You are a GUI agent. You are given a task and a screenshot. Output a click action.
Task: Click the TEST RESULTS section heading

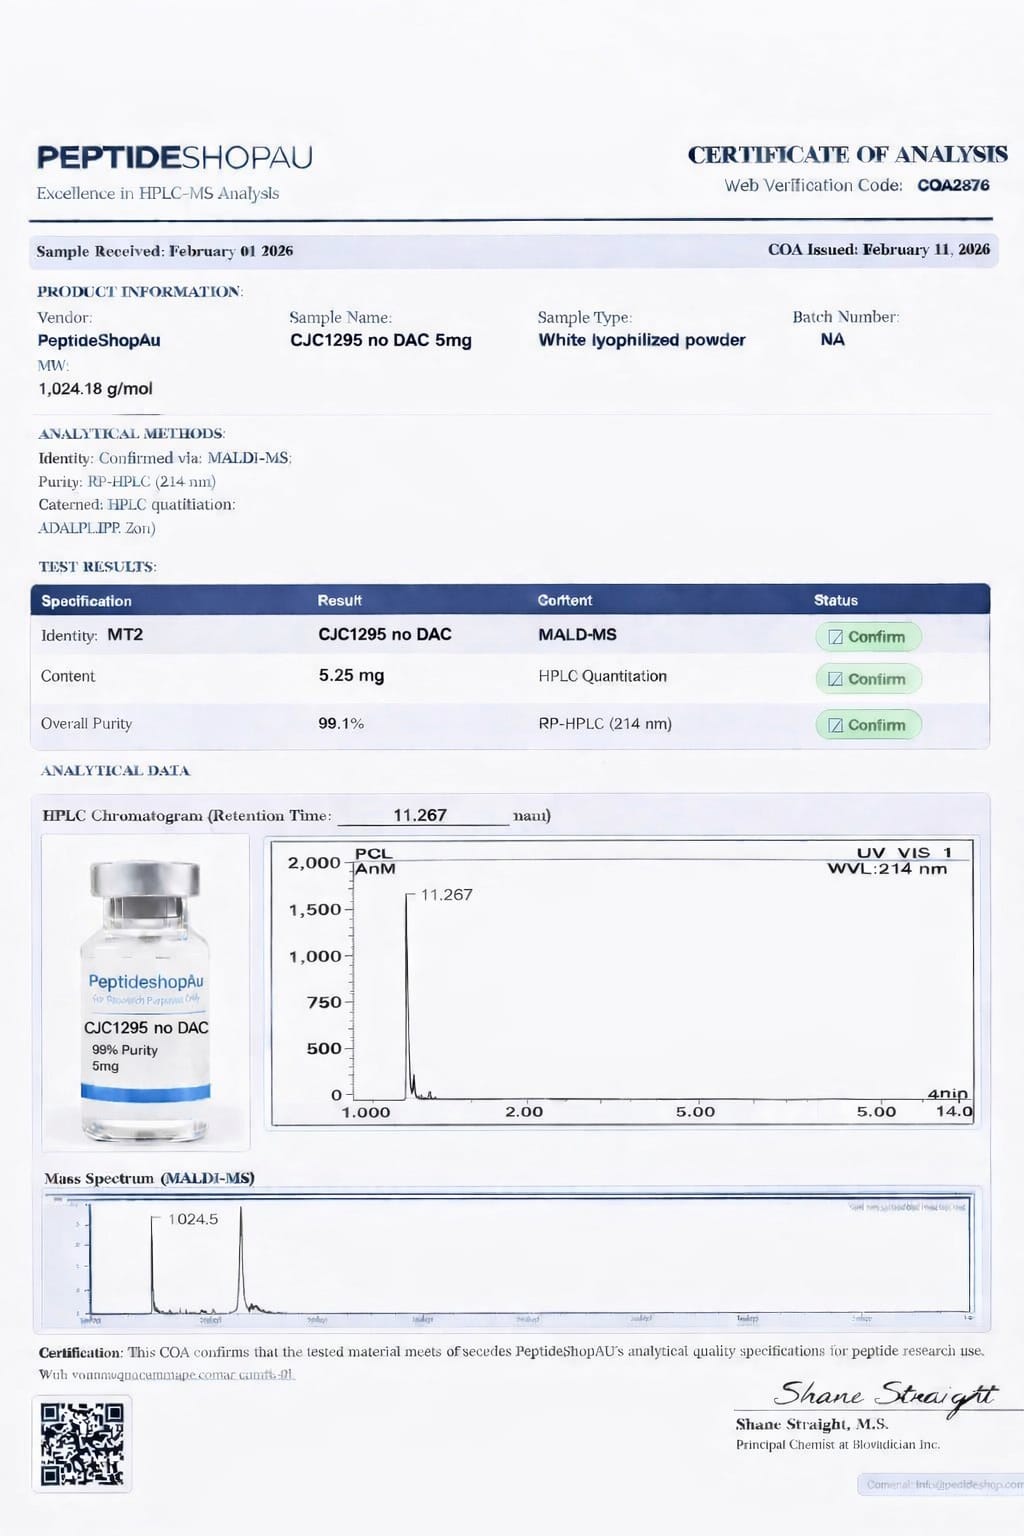coord(97,566)
